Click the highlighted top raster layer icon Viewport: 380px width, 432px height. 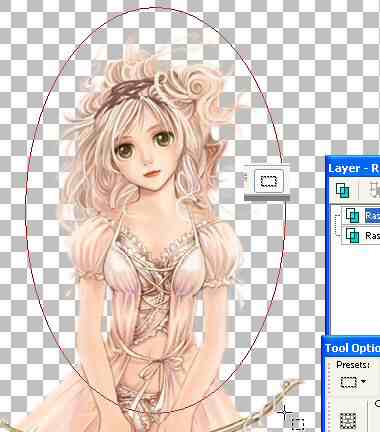tap(352, 215)
